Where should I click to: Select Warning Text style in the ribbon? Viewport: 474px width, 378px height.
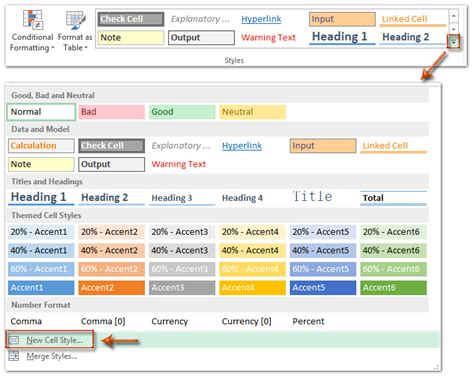(x=272, y=38)
